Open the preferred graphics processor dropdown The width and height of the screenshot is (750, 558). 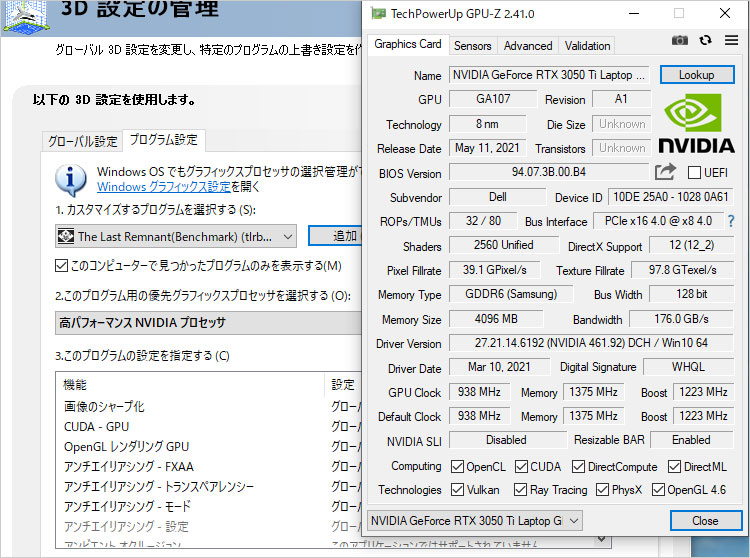point(209,323)
